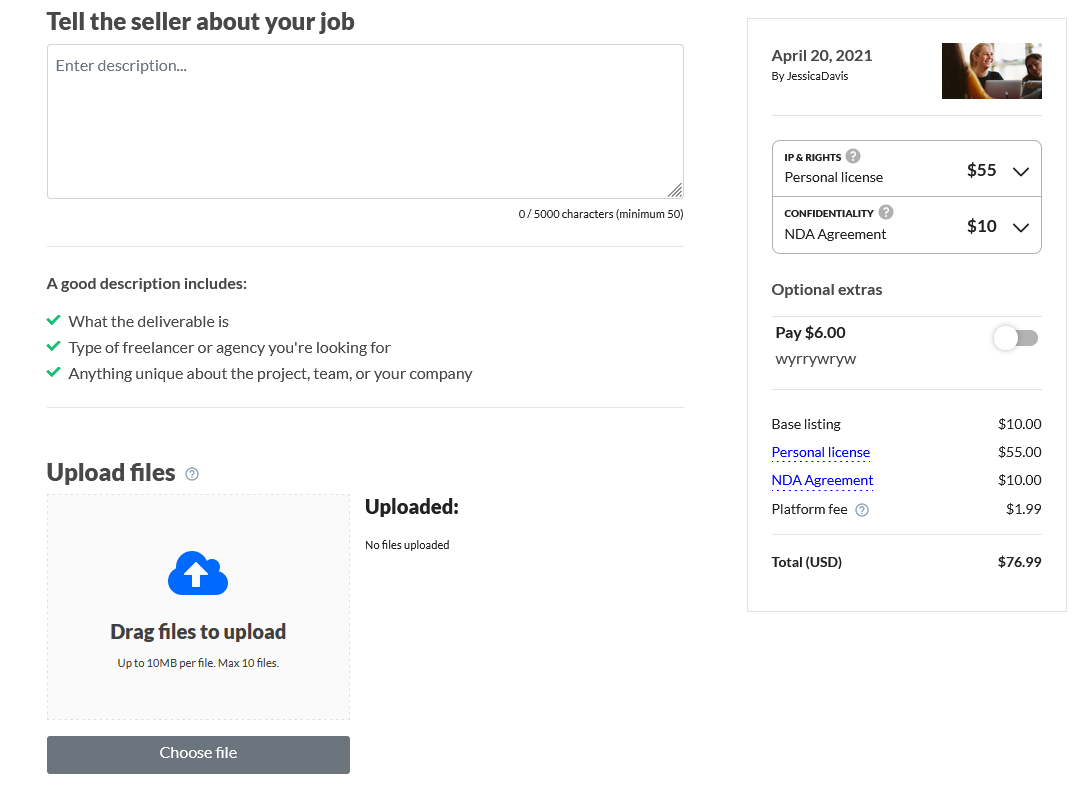This screenshot has height=812, width=1092.
Task: Click into the job description text box
Action: pyautogui.click(x=365, y=121)
